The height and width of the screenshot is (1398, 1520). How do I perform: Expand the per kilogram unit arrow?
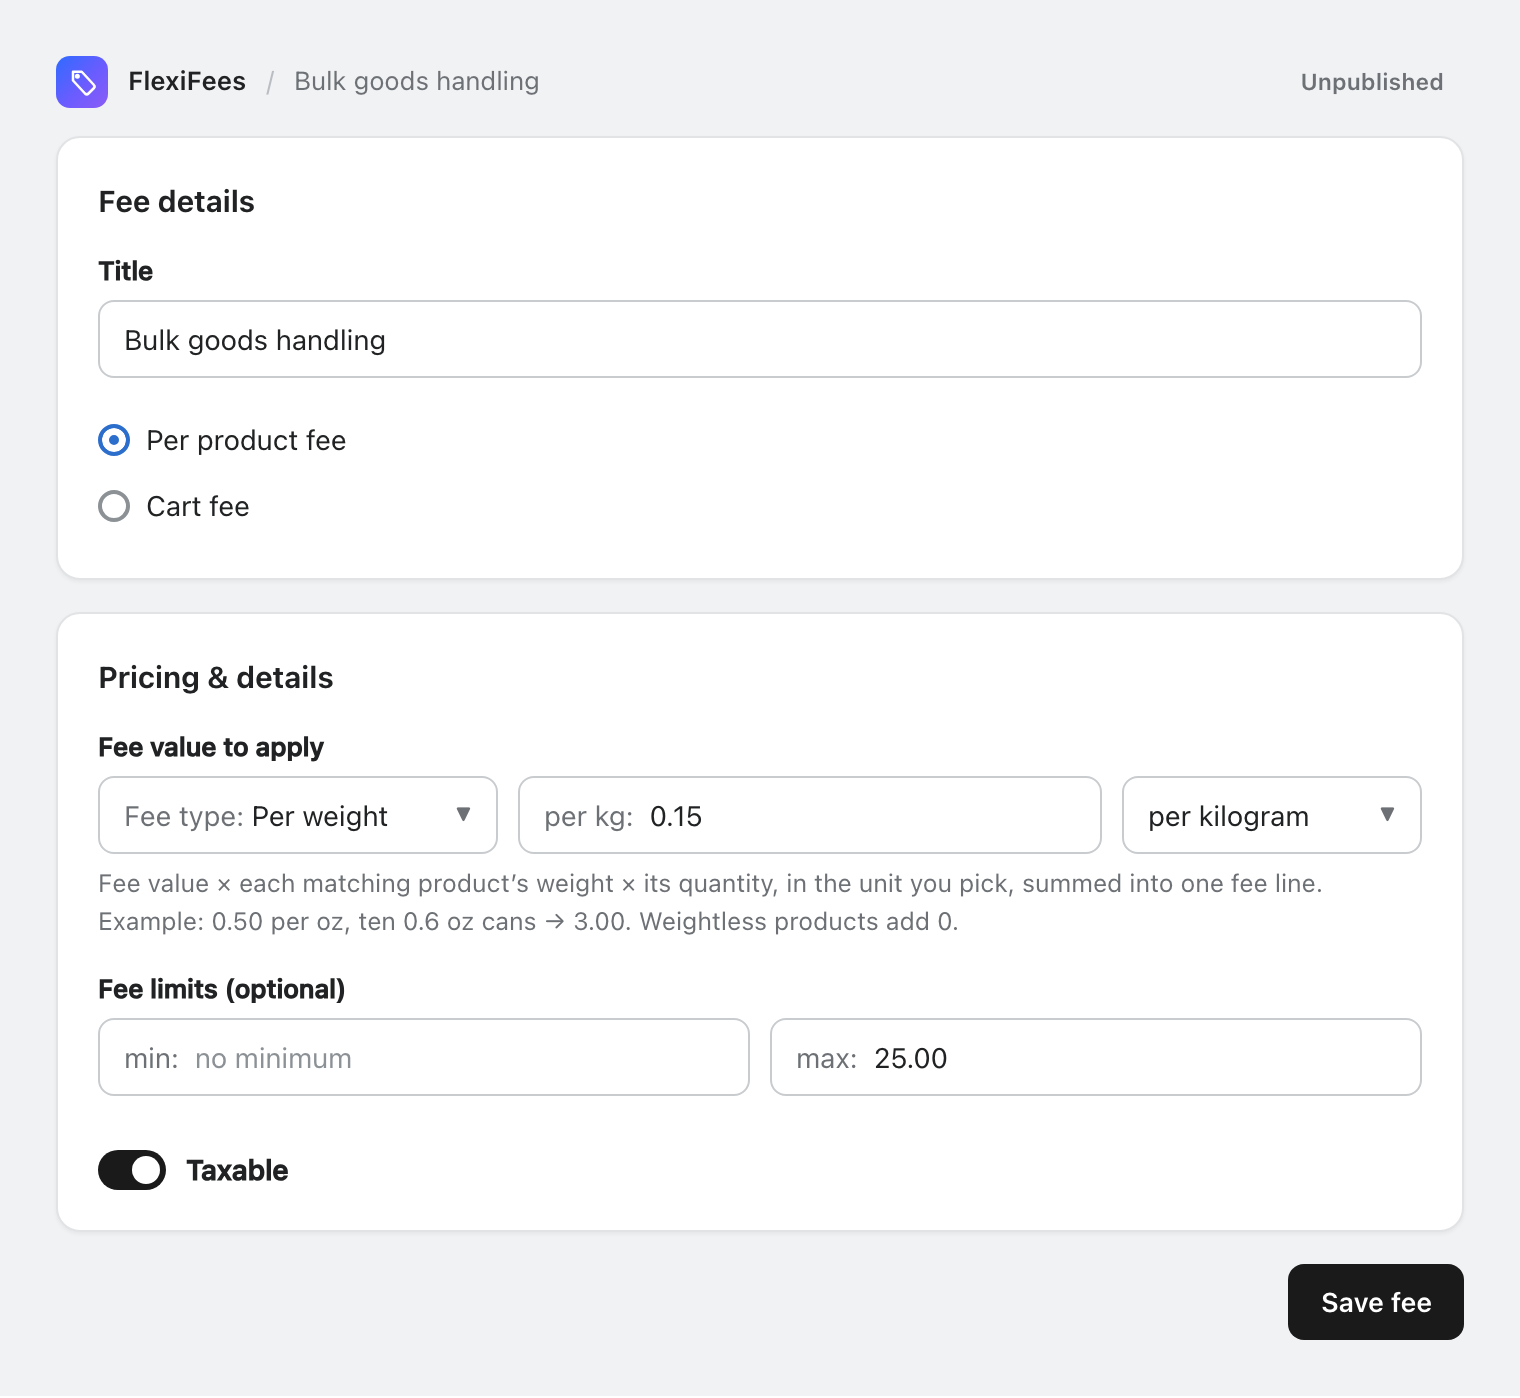pyautogui.click(x=1387, y=814)
